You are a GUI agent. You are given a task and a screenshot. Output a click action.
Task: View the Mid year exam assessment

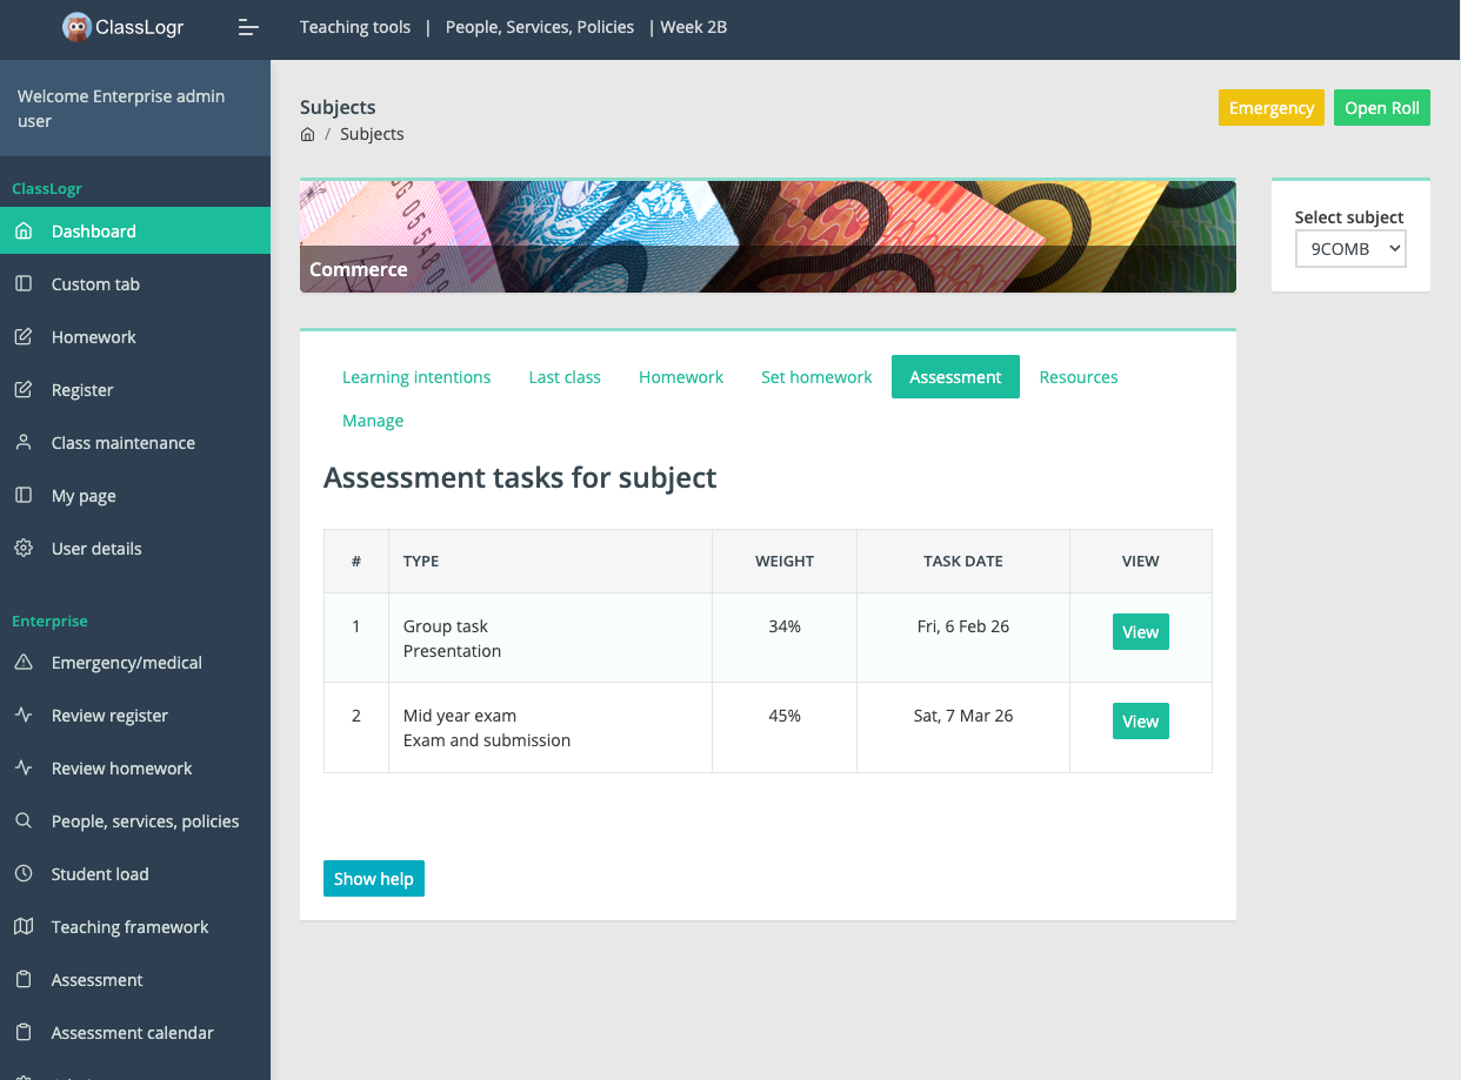click(1140, 721)
